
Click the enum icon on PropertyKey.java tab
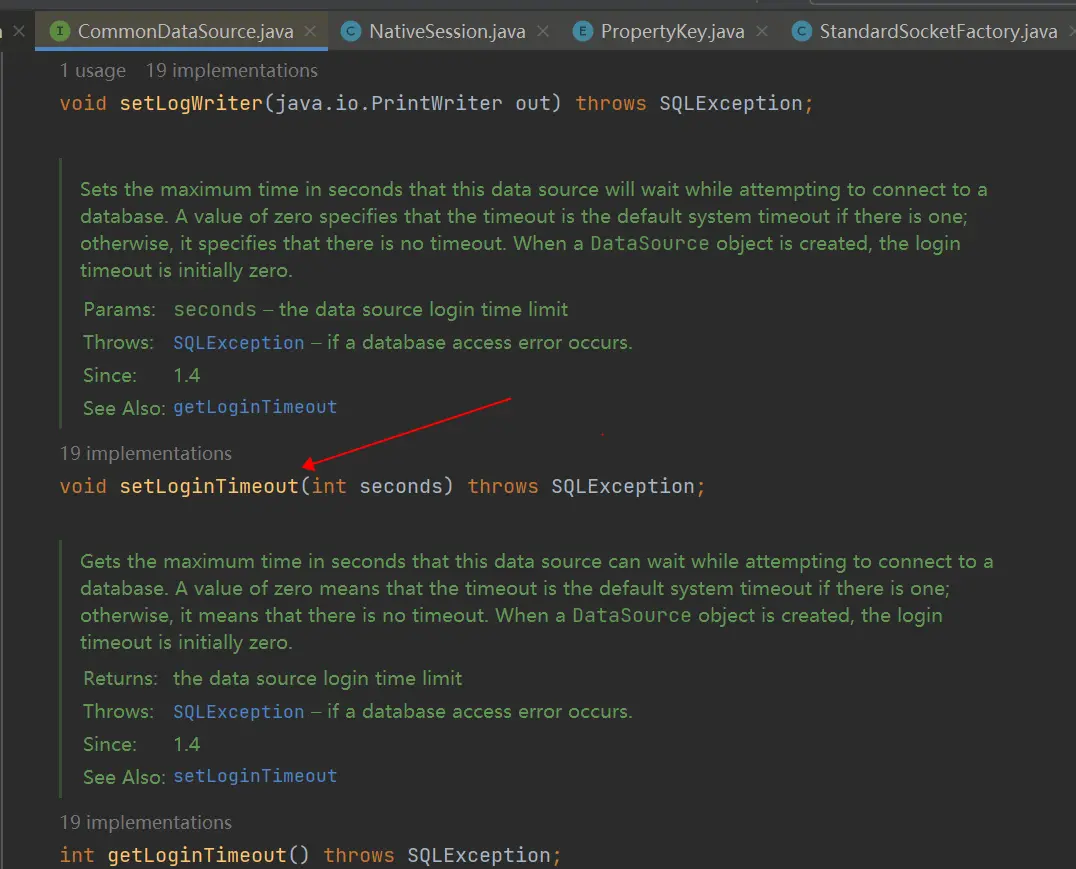pos(583,31)
